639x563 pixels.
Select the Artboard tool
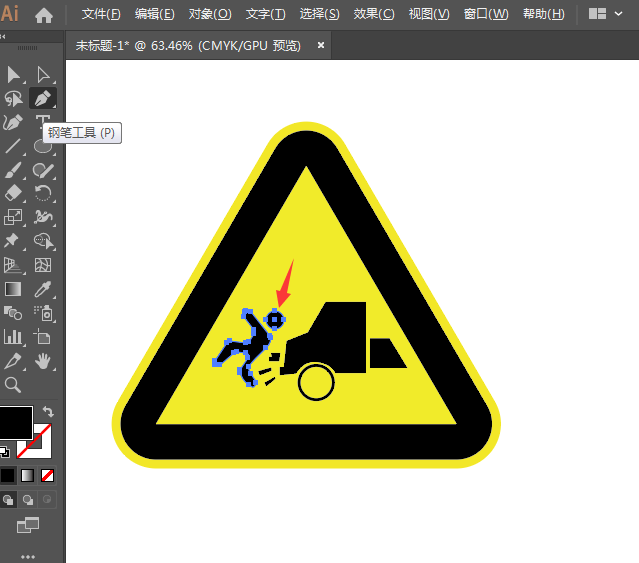[42, 337]
